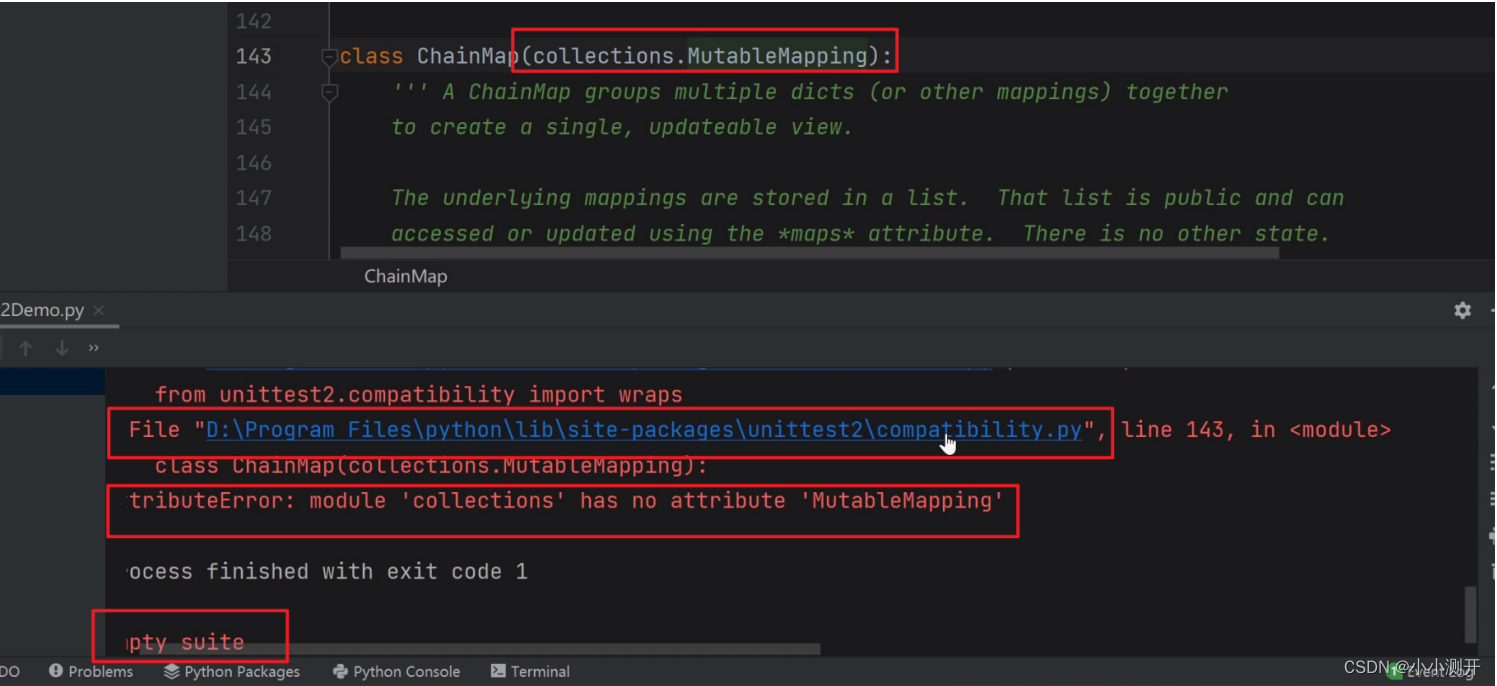This screenshot has width=1497, height=686.
Task: Click line number 145 in the gutter
Action: [x=254, y=127]
